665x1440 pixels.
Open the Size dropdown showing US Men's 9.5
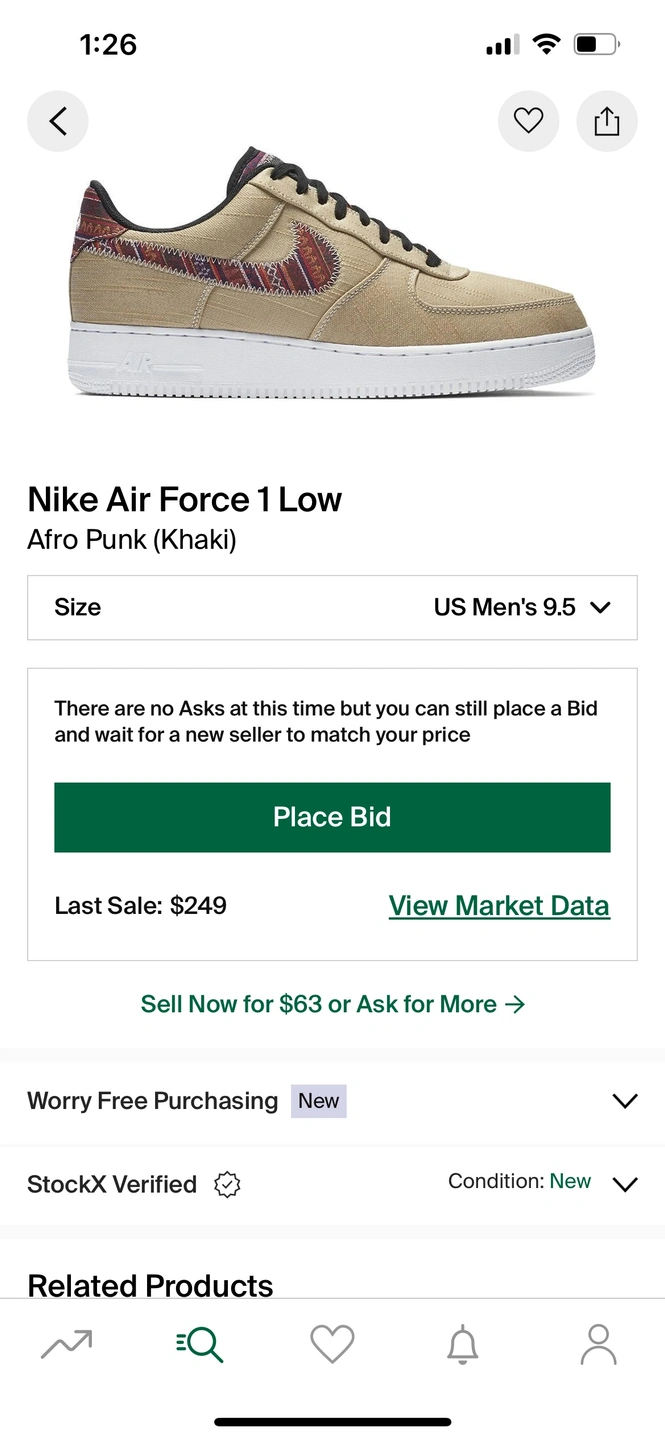click(x=332, y=607)
